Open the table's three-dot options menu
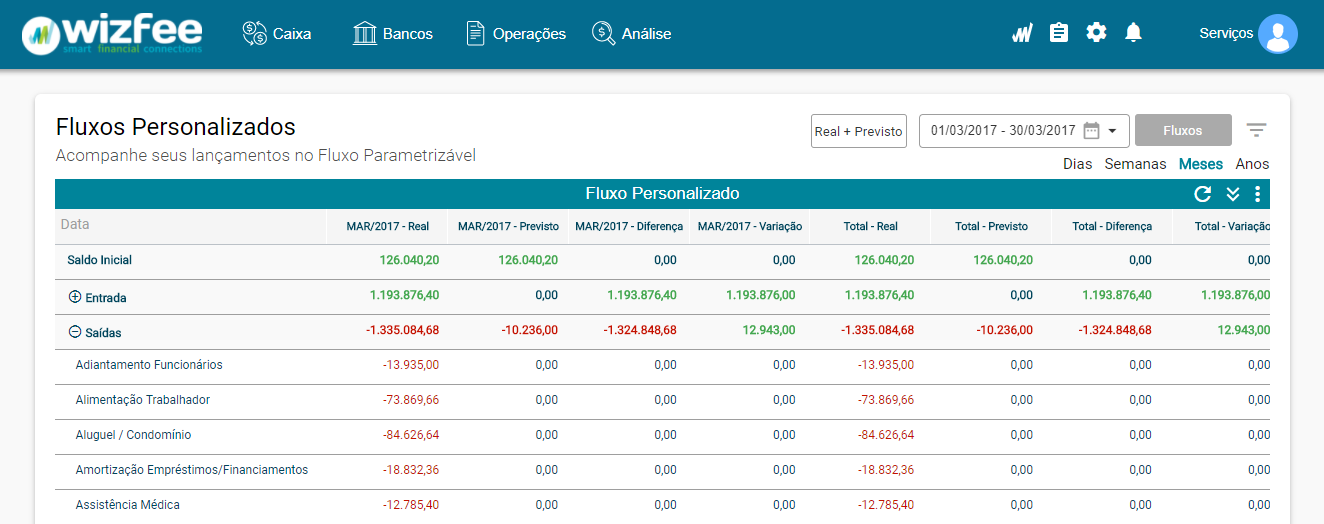Screen dimensions: 1324x524 [x=1257, y=194]
